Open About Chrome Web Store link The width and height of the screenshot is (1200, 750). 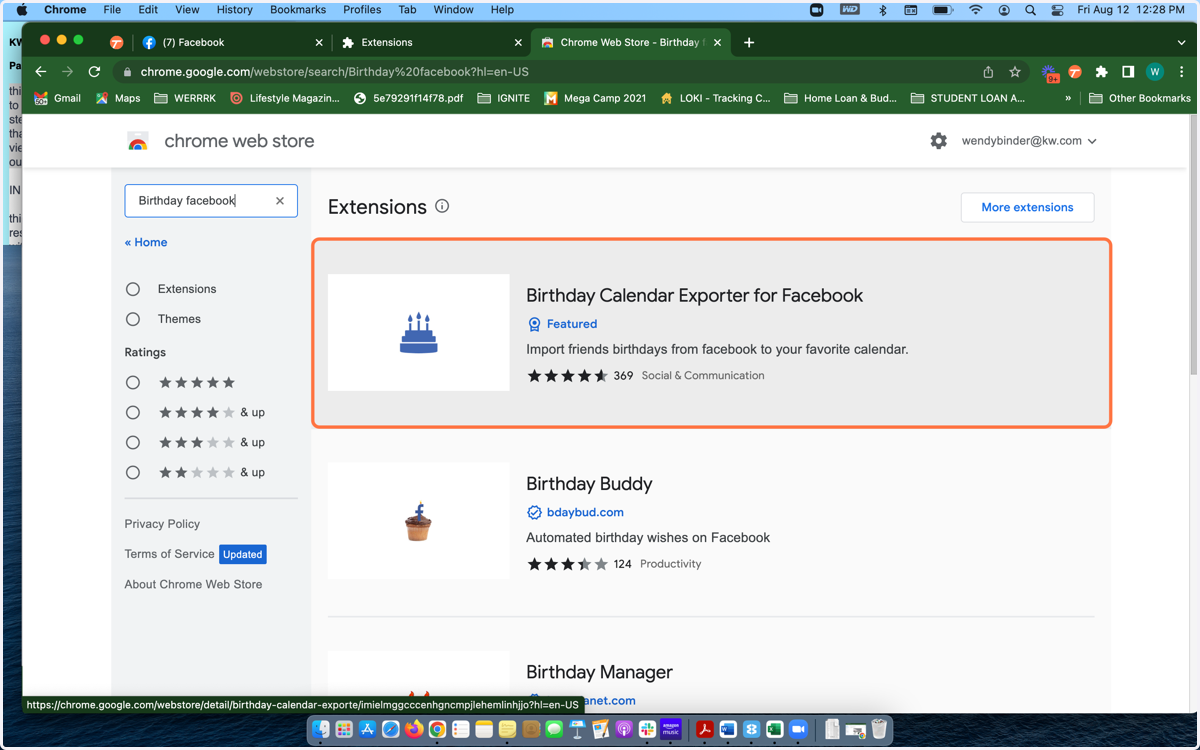193,584
